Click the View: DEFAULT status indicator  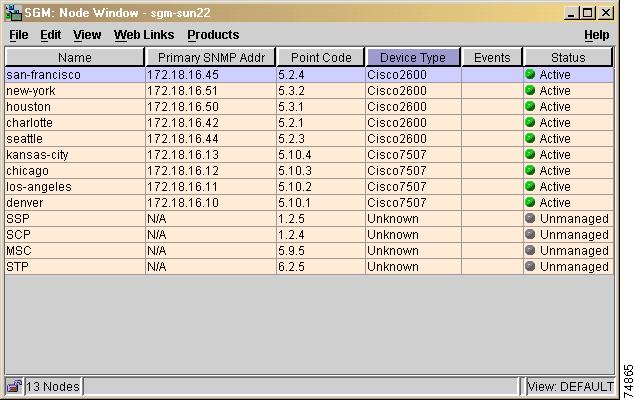click(570, 387)
